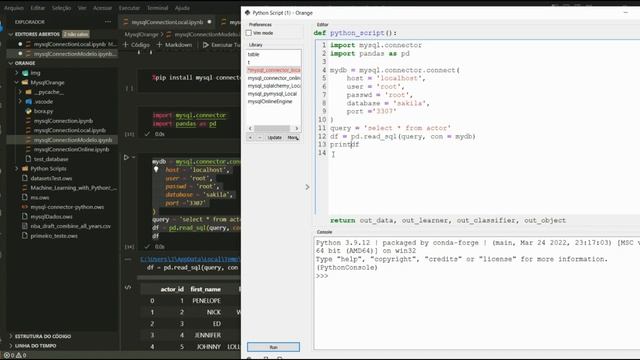The height and width of the screenshot is (360, 640).
Task: Run the mydb connection notebook cell
Action: (127, 157)
